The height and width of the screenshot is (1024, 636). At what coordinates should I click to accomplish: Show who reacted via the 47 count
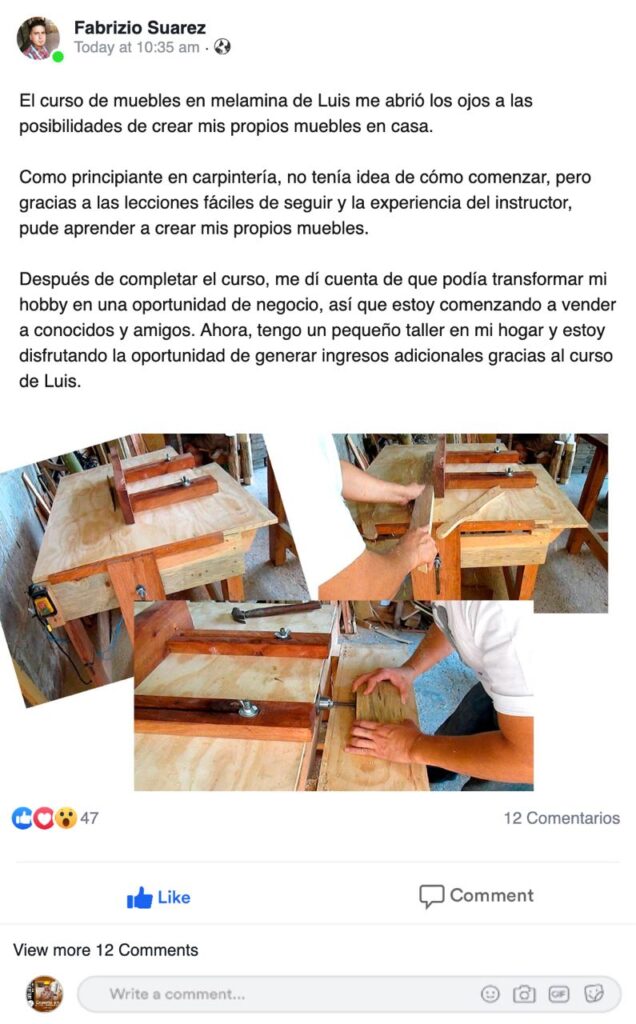(x=89, y=818)
